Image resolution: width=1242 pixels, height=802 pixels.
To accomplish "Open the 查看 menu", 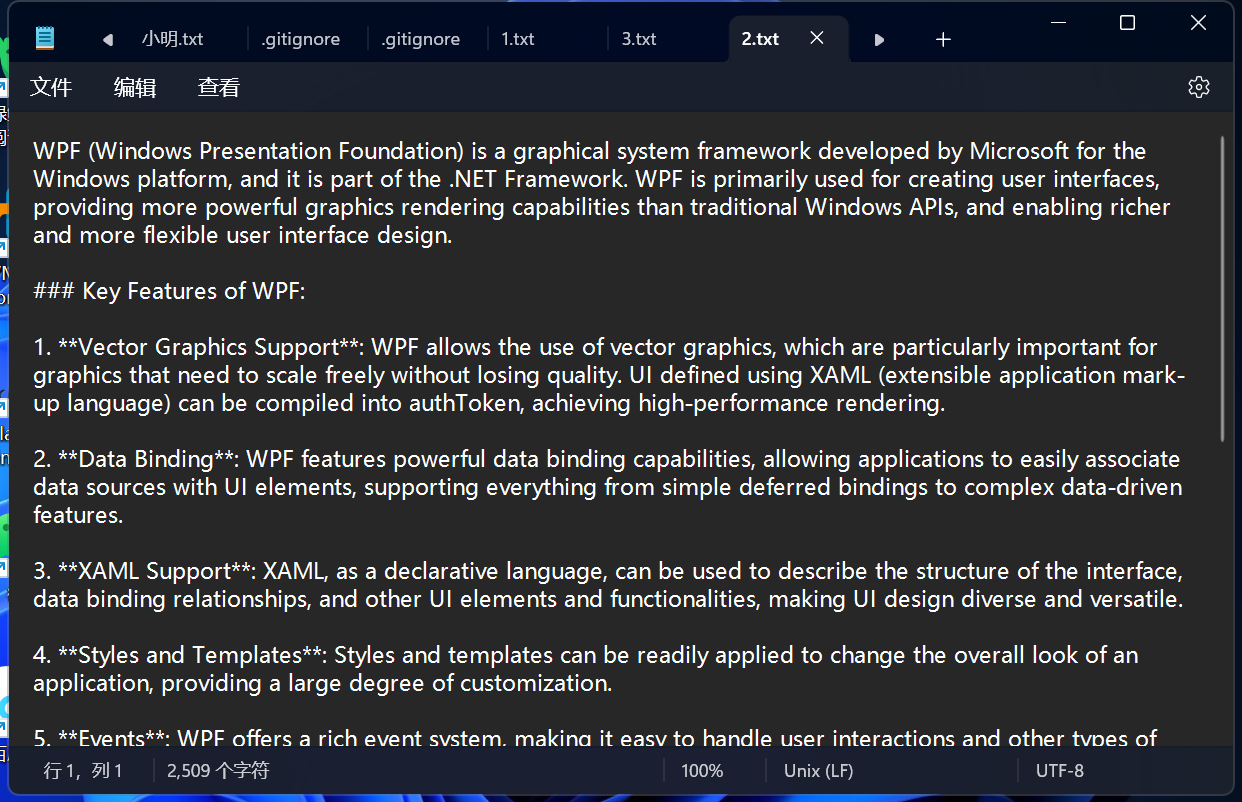I will coord(219,87).
